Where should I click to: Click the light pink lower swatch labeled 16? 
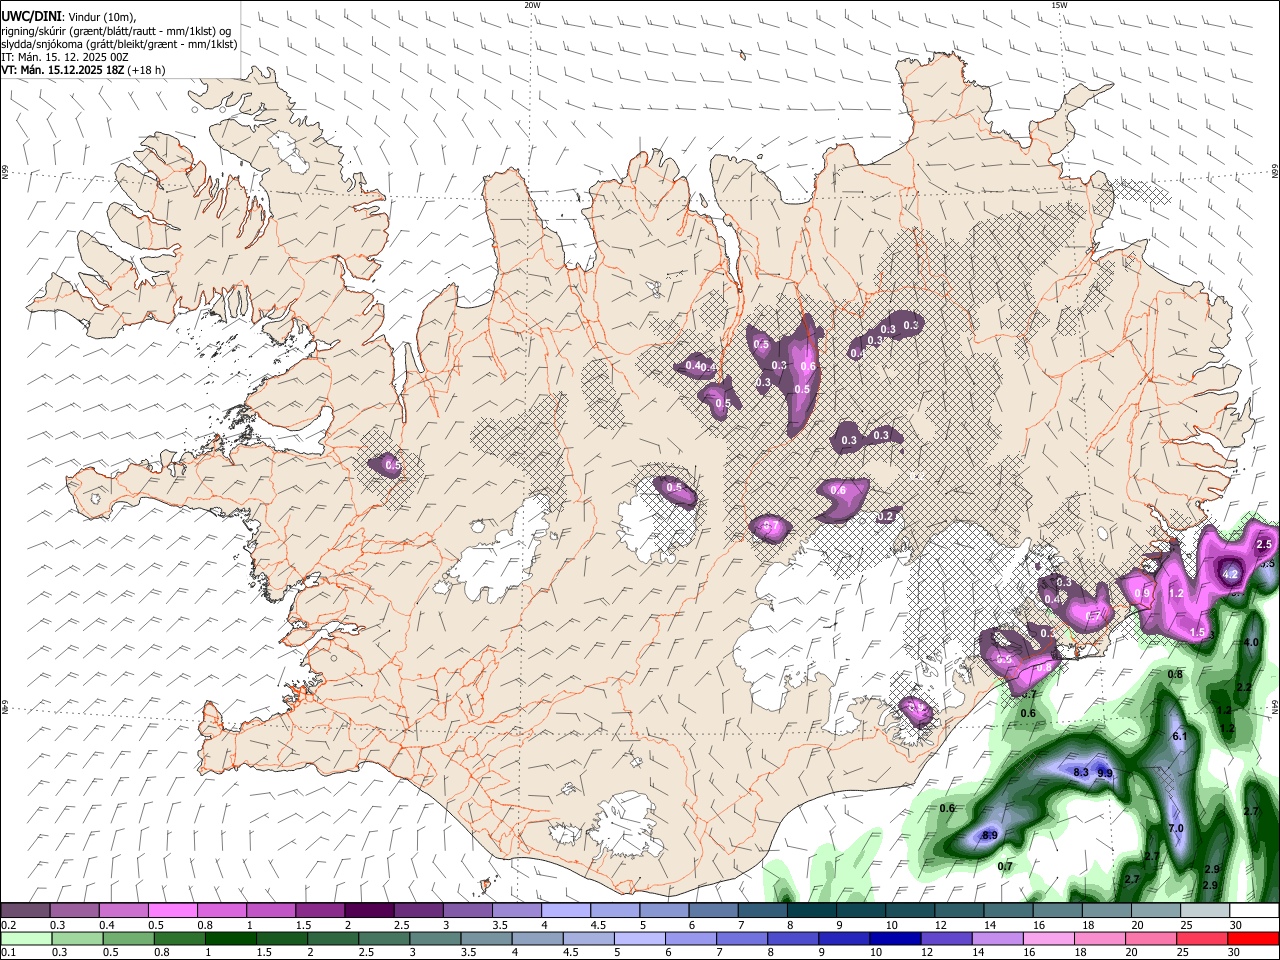click(1048, 938)
